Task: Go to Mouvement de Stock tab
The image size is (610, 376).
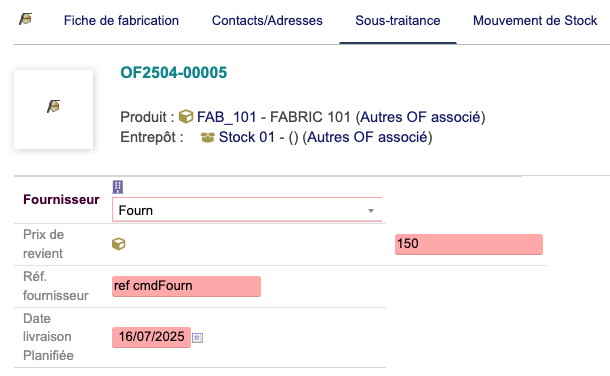Action: 535,20
